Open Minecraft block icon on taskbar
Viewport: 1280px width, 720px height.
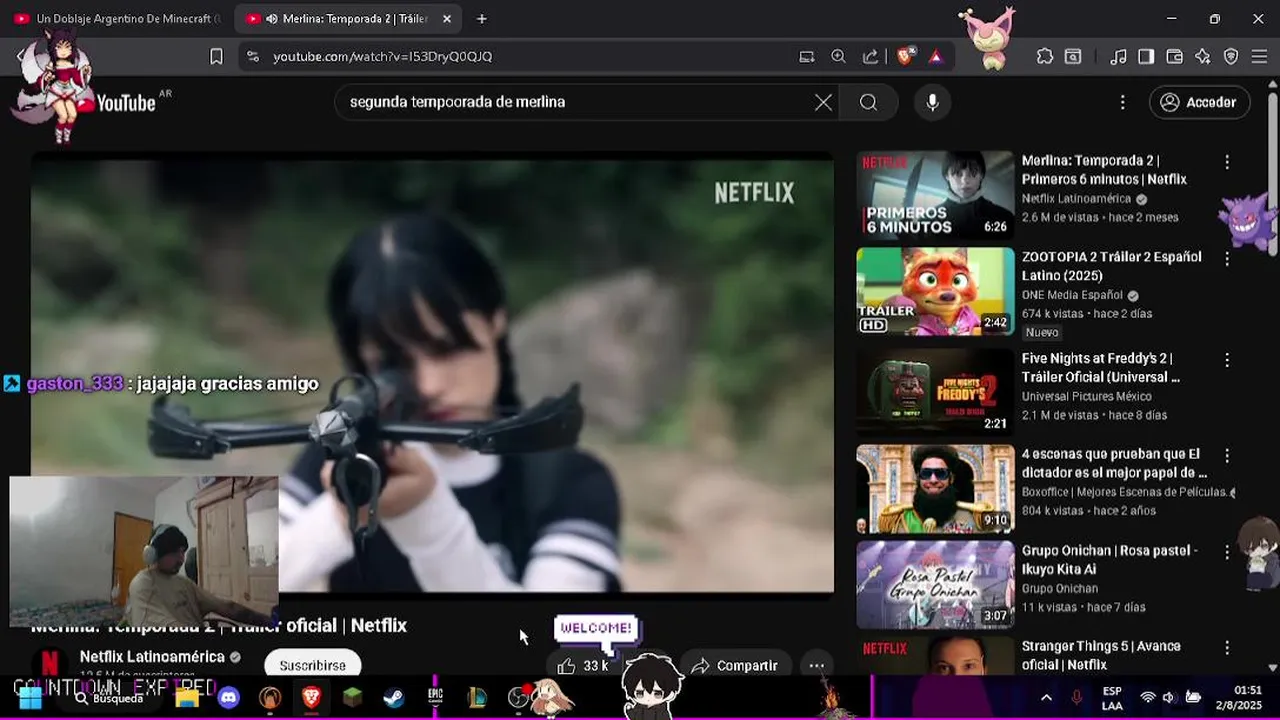click(352, 697)
